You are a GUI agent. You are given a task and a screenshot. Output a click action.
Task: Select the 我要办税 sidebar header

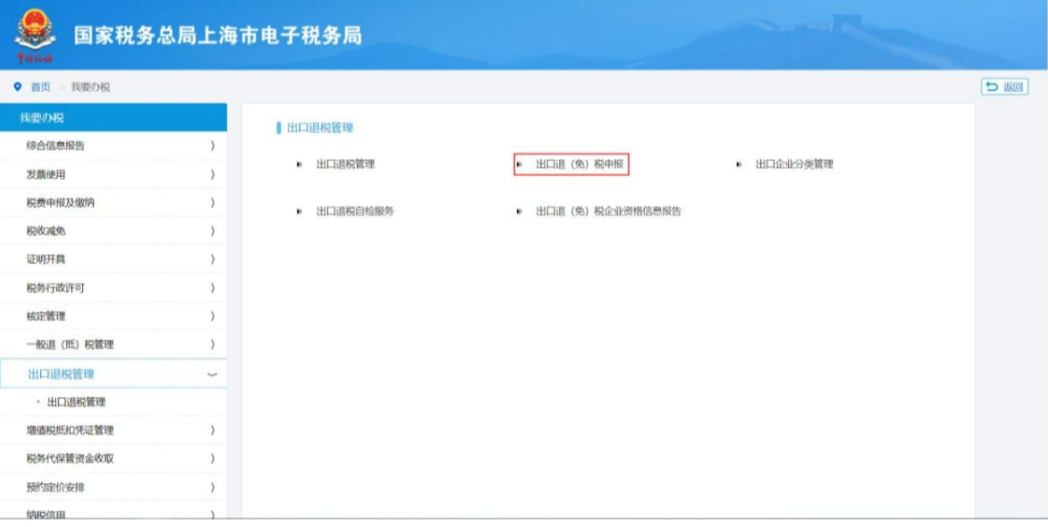coord(114,118)
